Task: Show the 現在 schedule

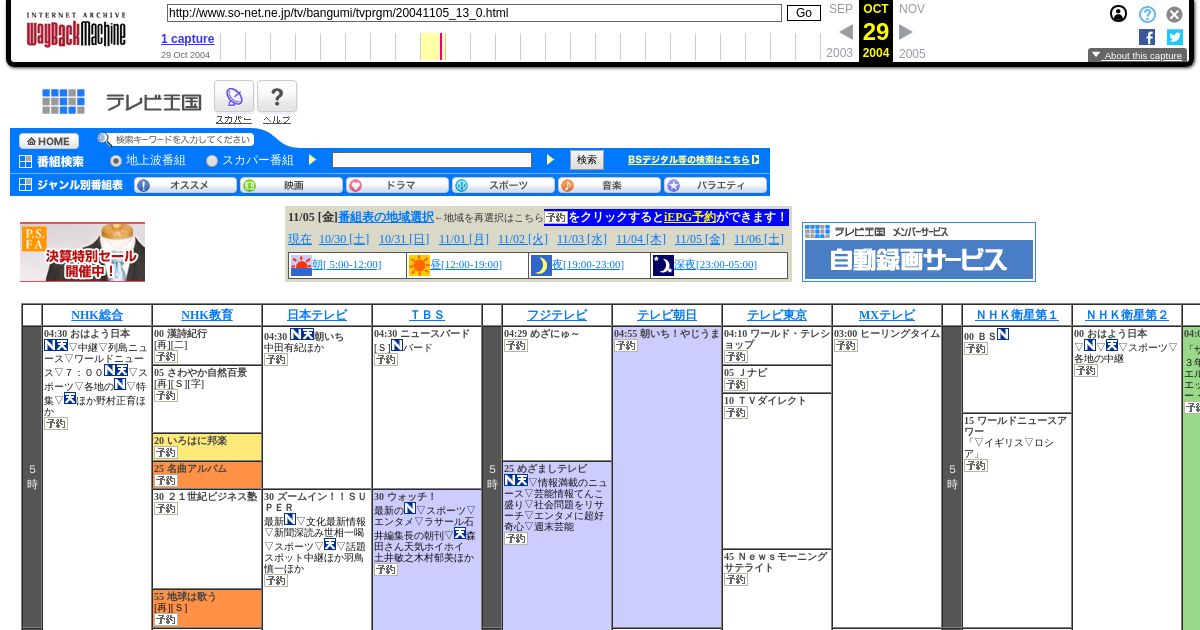Action: tap(300, 240)
